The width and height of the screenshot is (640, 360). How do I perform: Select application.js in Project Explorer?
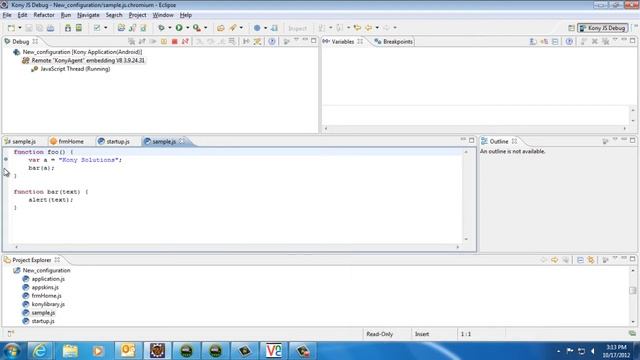click(44, 279)
